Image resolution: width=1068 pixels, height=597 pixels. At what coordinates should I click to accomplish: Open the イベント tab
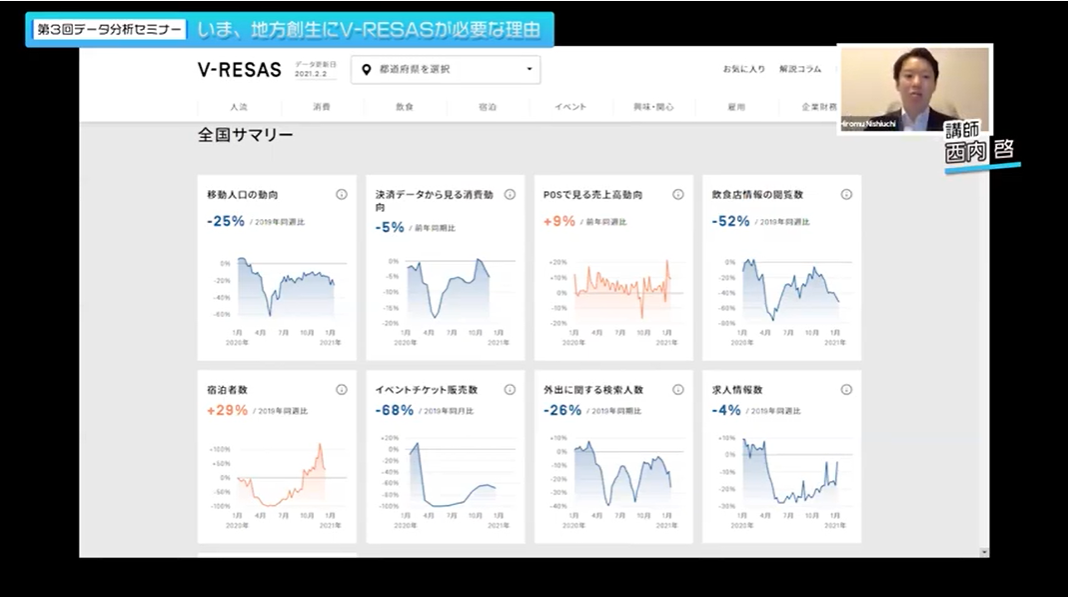570,107
